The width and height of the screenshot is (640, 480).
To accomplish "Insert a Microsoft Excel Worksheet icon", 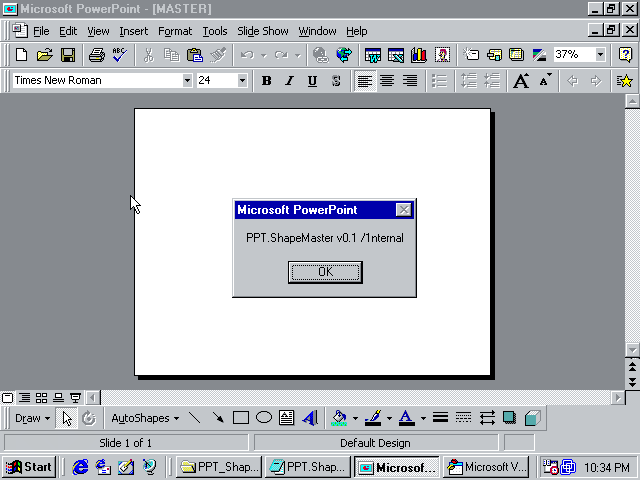I will click(x=396, y=55).
